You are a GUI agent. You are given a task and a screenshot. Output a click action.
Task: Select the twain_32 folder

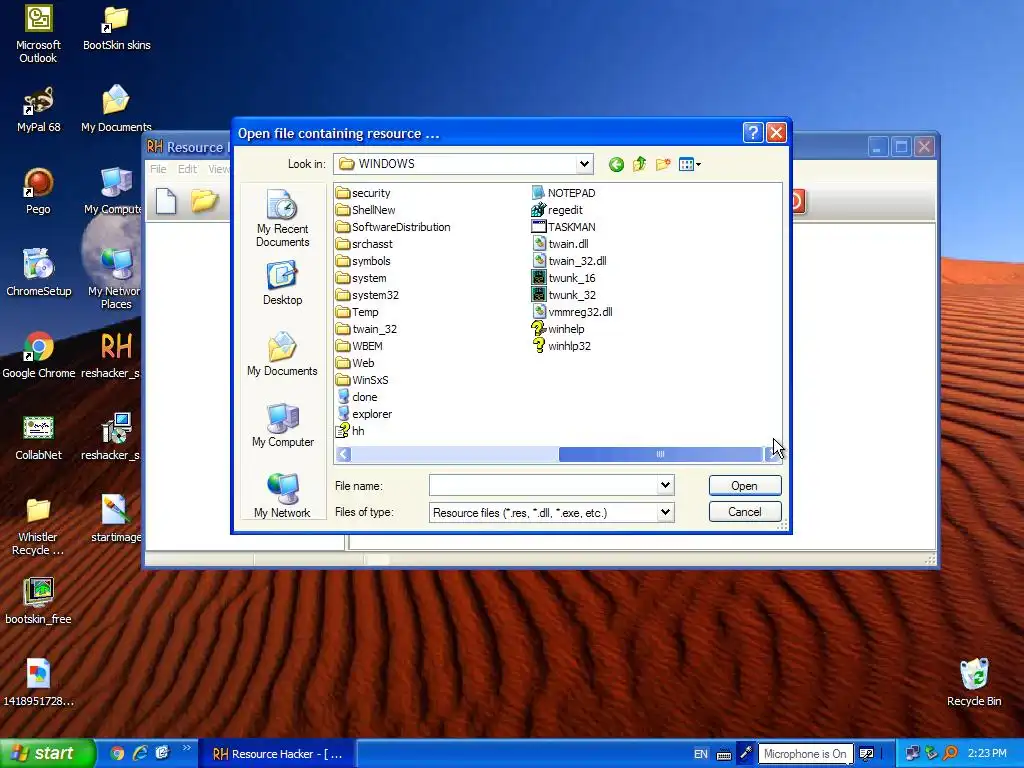tap(366, 329)
